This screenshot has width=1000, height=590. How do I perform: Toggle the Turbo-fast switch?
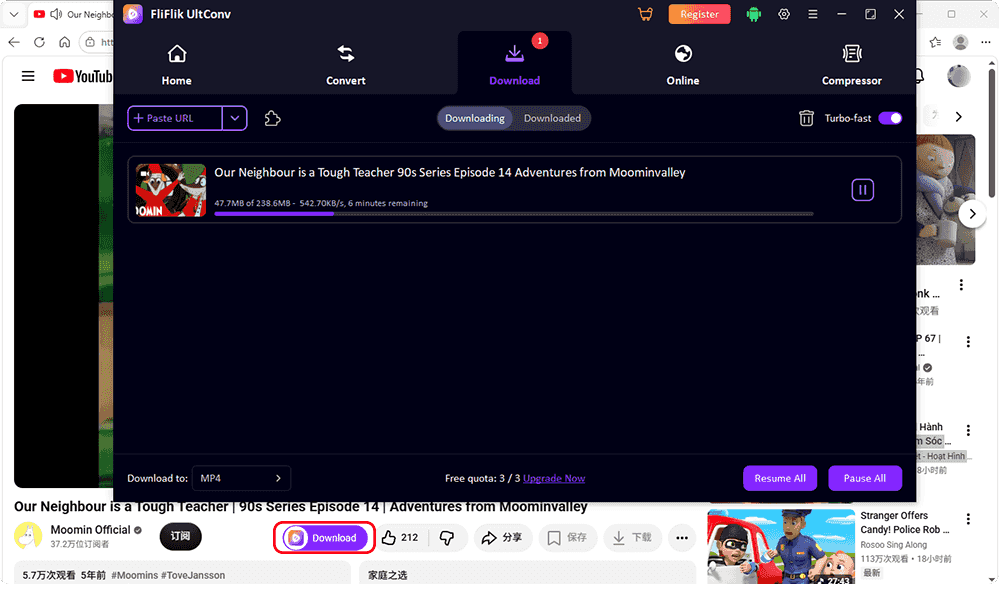click(x=890, y=118)
